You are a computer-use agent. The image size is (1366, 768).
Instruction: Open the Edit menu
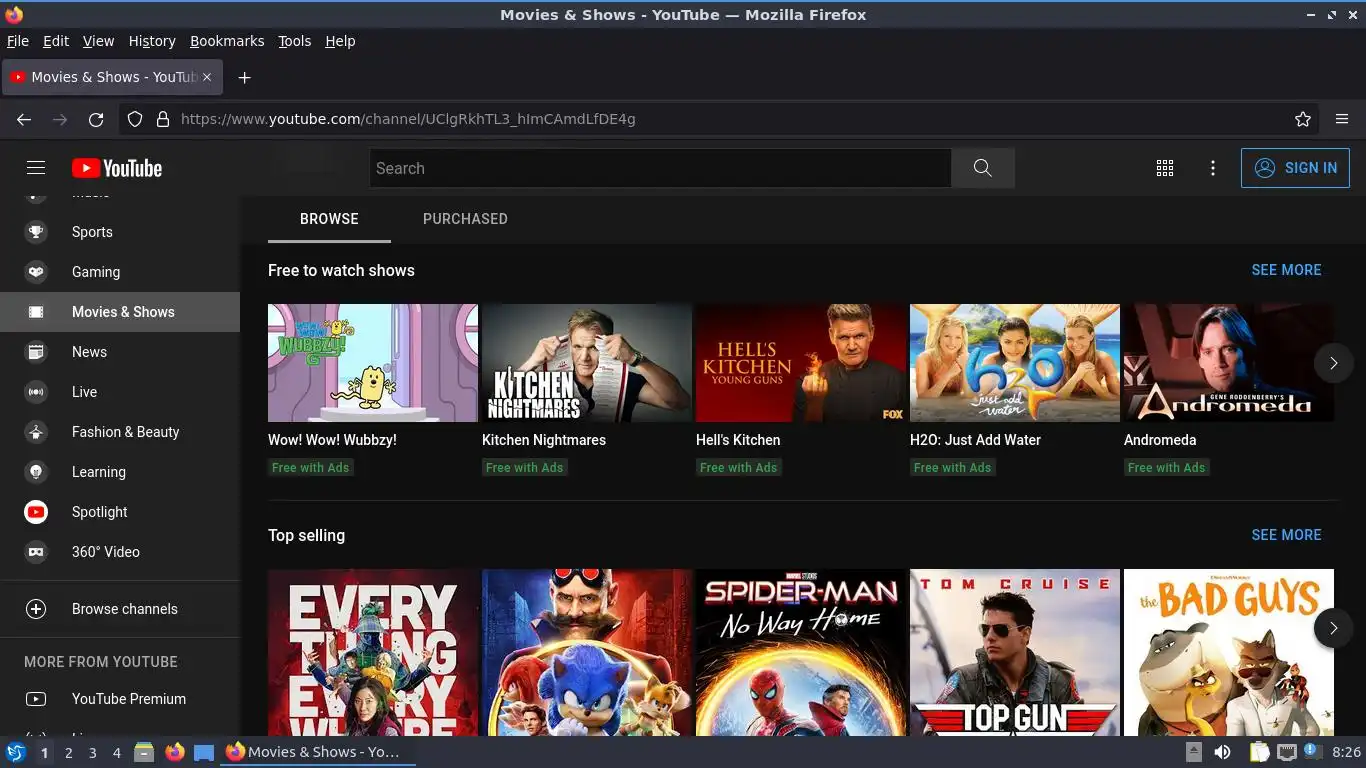point(56,41)
